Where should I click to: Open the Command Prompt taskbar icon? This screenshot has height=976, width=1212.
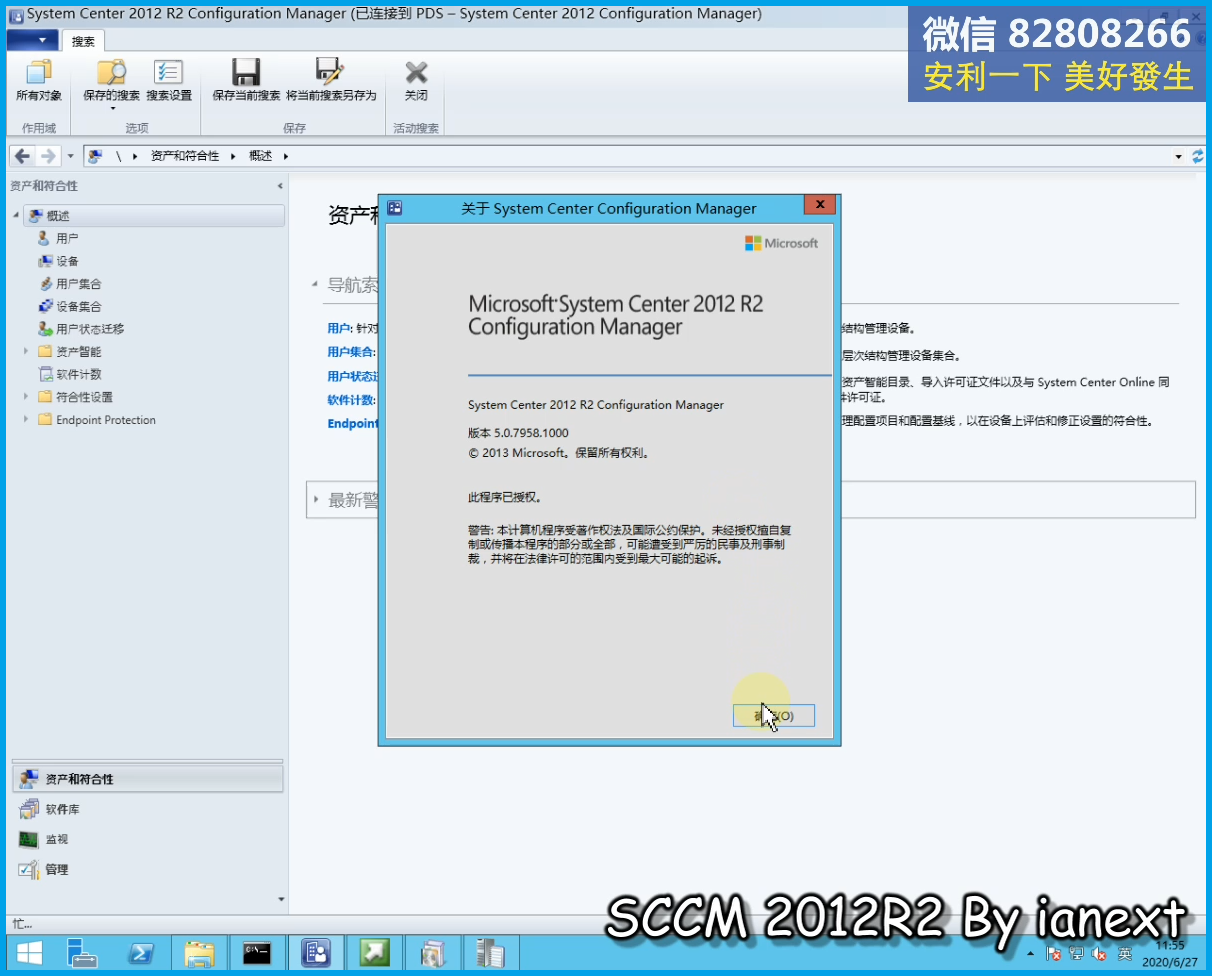coord(257,953)
